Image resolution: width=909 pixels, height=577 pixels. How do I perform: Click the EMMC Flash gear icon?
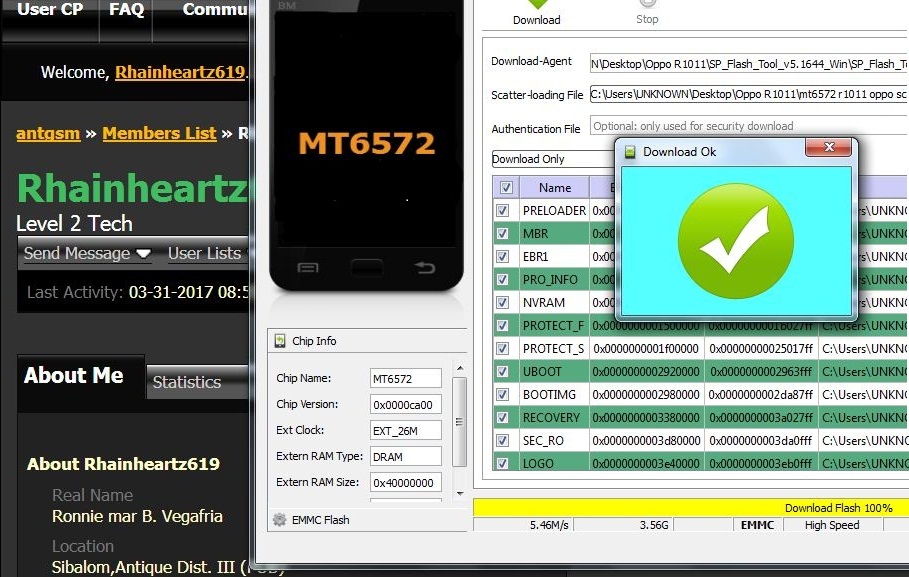coord(279,520)
